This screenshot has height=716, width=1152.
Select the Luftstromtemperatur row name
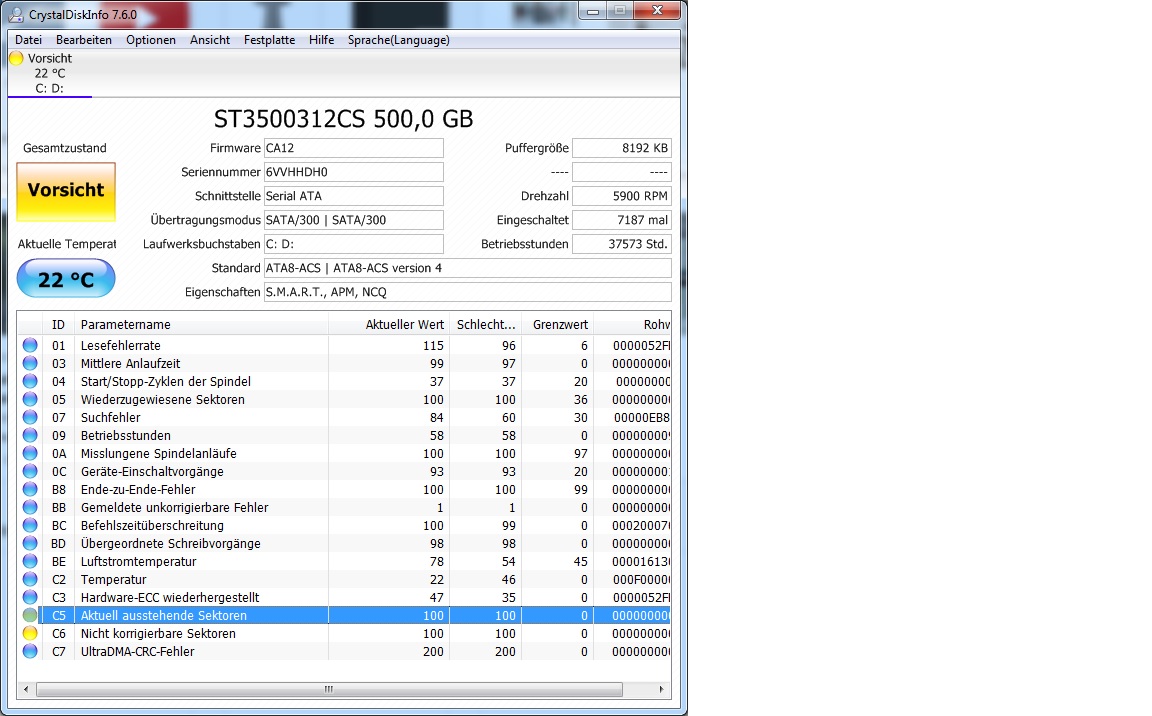(x=138, y=561)
